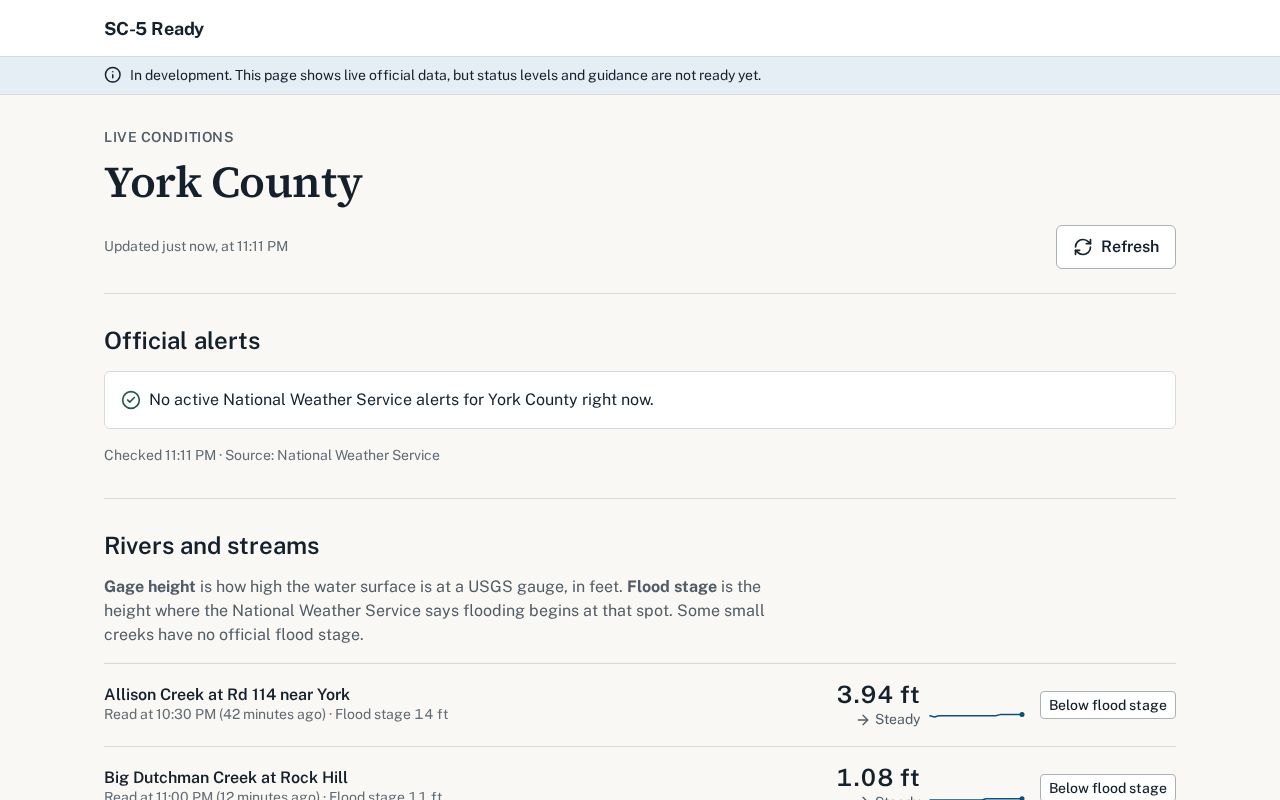Click the Allison Creek trend sparkline
1280x800 pixels.
(977, 715)
